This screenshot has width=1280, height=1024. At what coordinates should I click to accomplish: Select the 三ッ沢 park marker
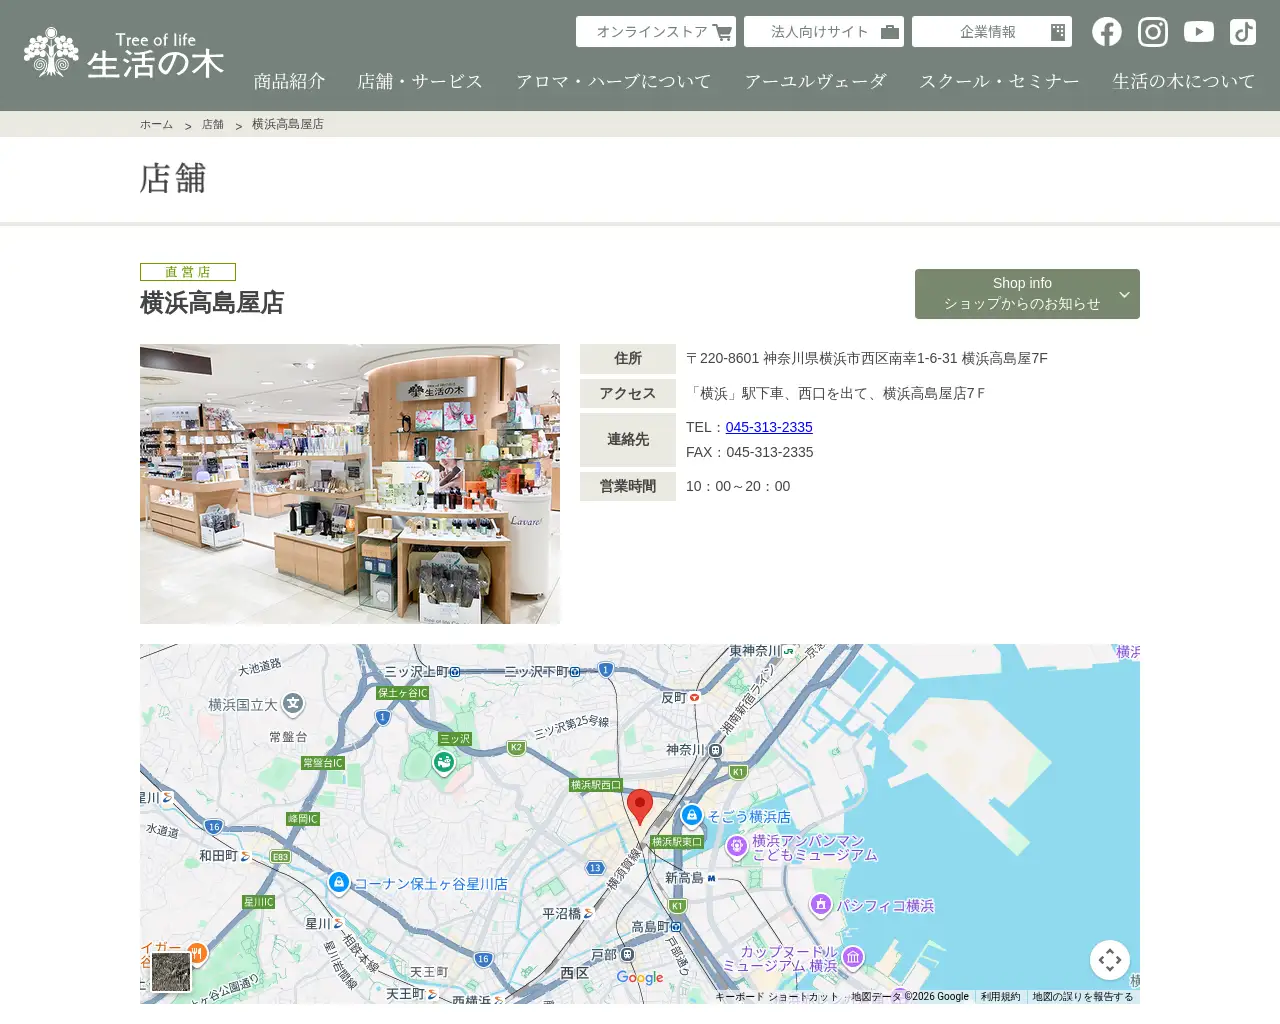click(x=444, y=762)
